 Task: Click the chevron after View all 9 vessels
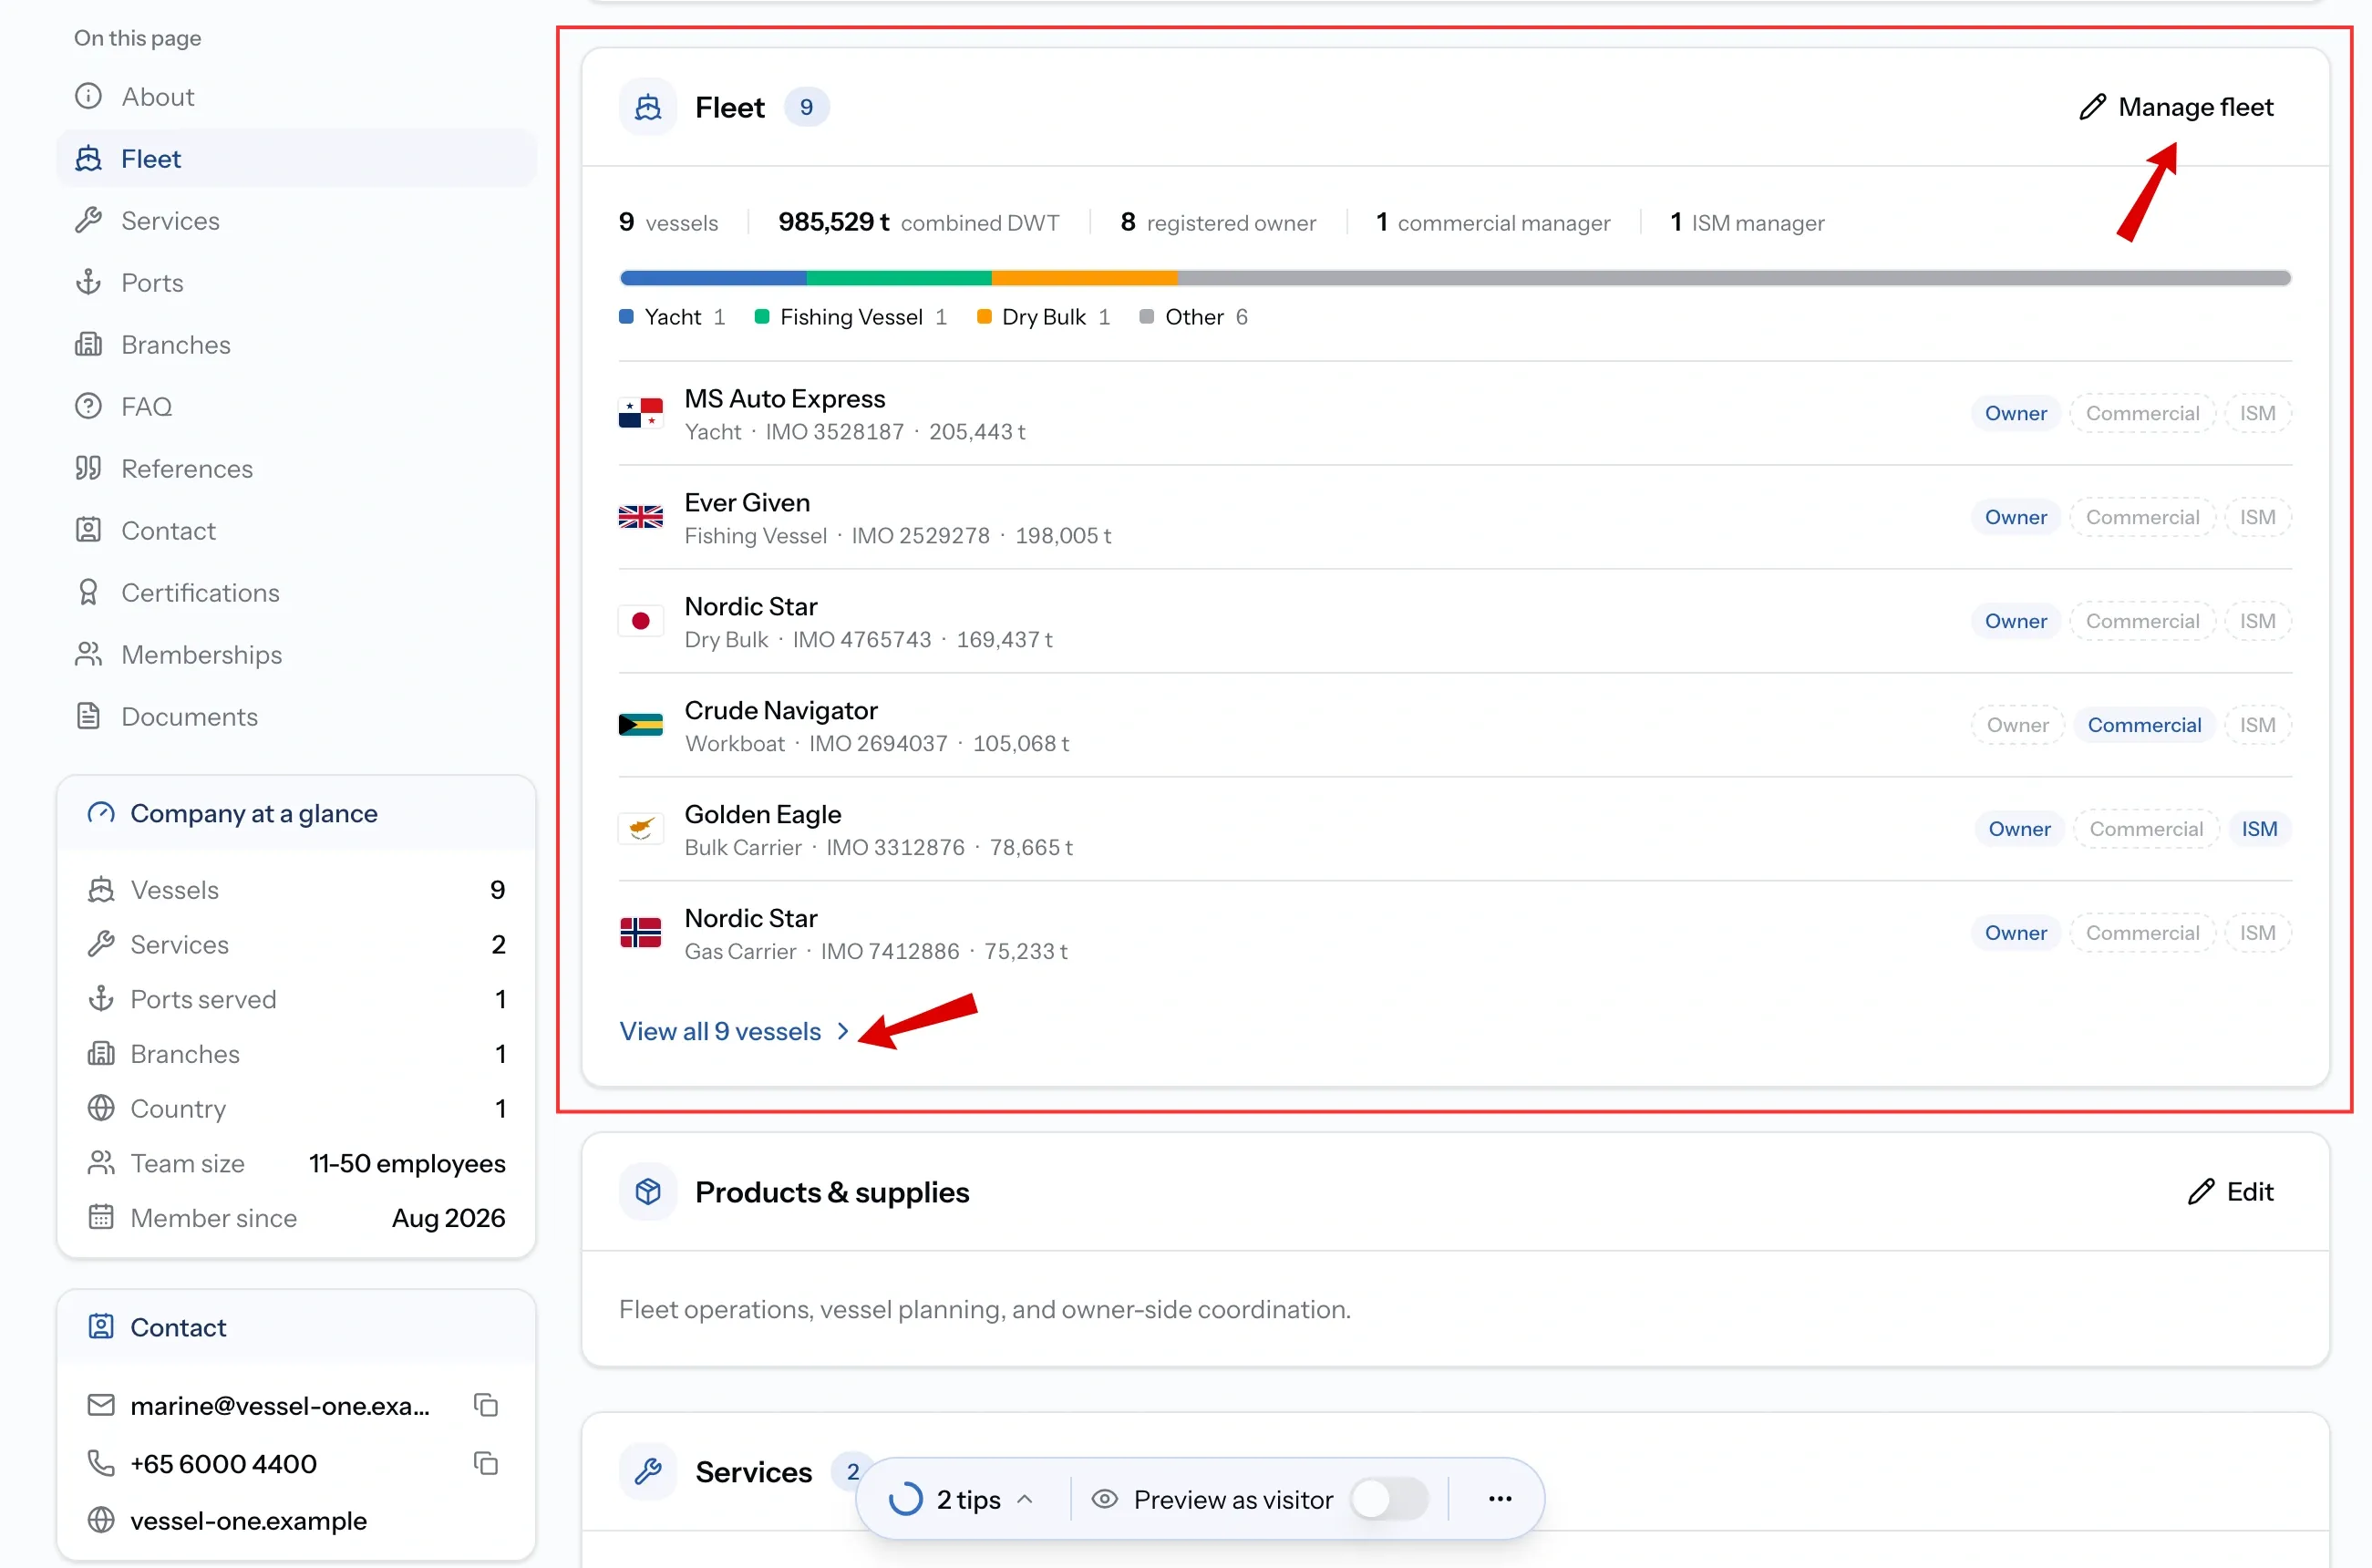pos(842,1031)
